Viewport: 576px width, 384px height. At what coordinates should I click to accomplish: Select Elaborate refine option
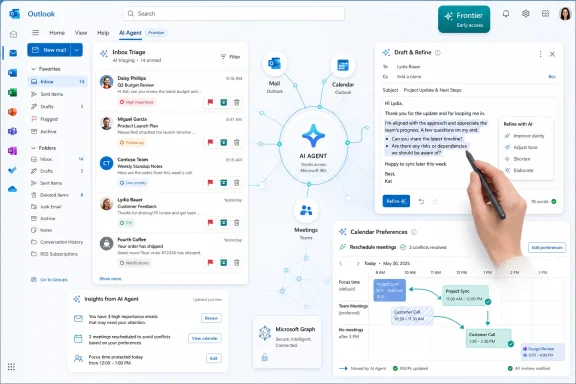coord(519,170)
